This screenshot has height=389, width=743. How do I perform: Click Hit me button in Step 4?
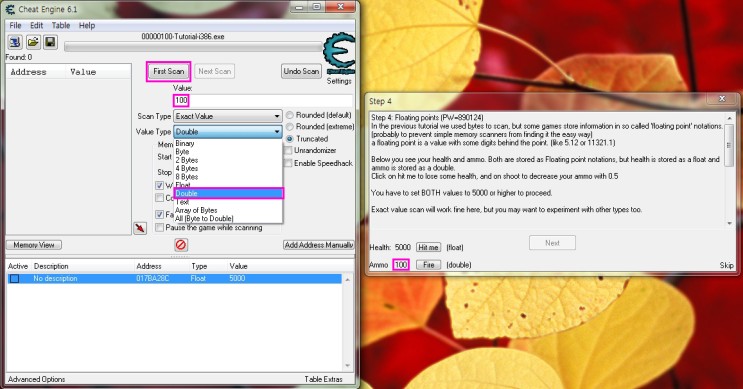(x=428, y=247)
